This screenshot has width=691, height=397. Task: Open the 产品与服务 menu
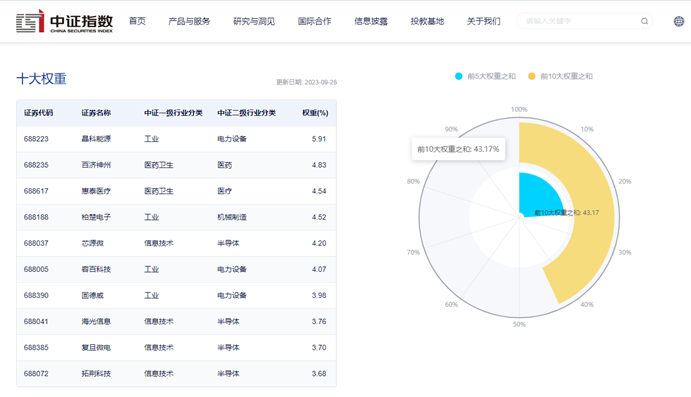tap(189, 21)
